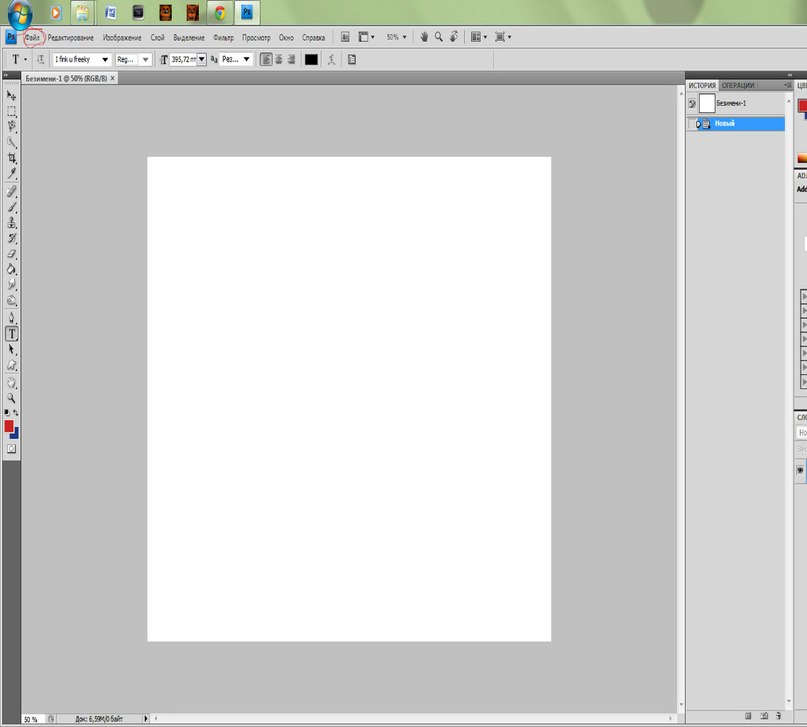Open the Редактирование menu
This screenshot has width=807, height=727.
[71, 38]
